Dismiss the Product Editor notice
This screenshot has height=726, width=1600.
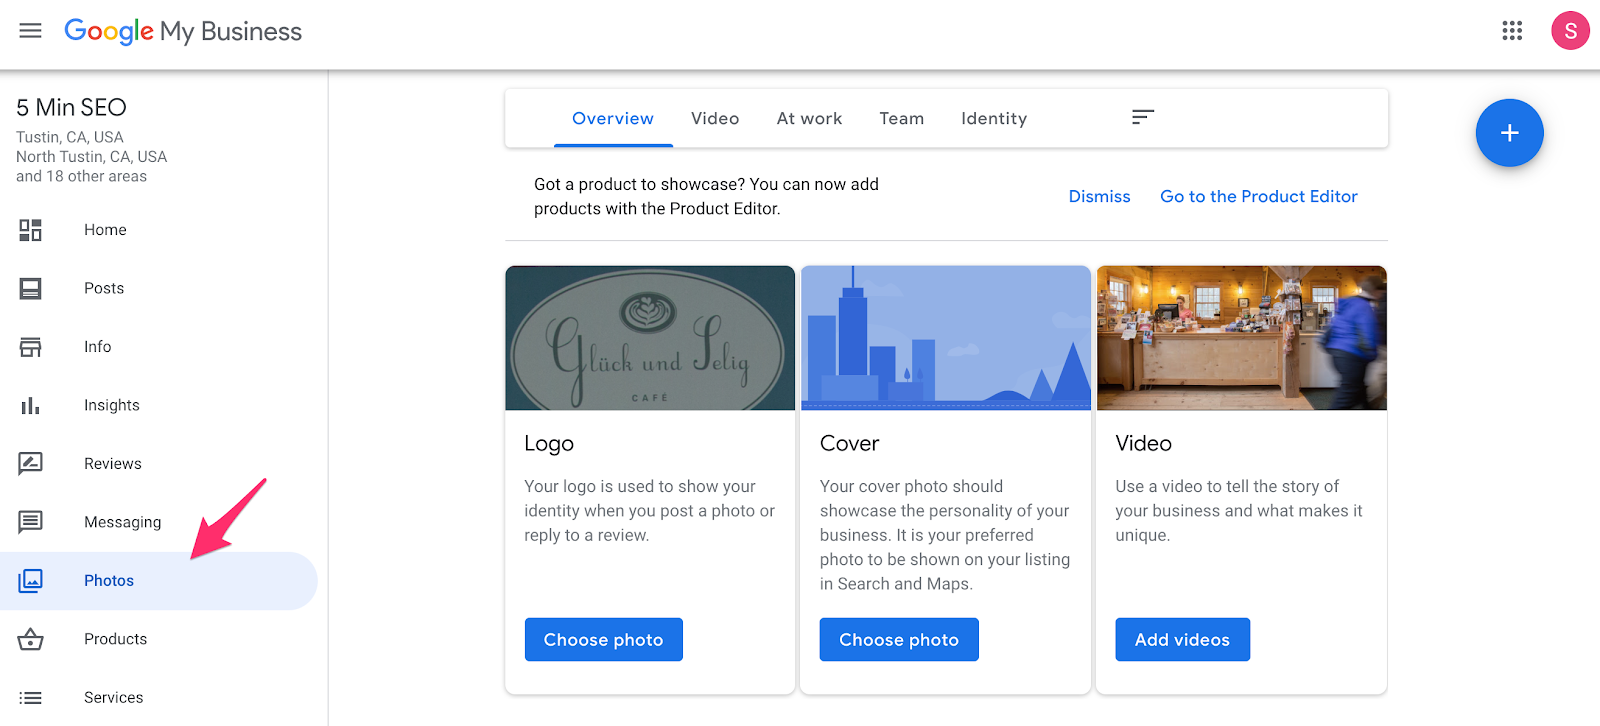tap(1099, 196)
